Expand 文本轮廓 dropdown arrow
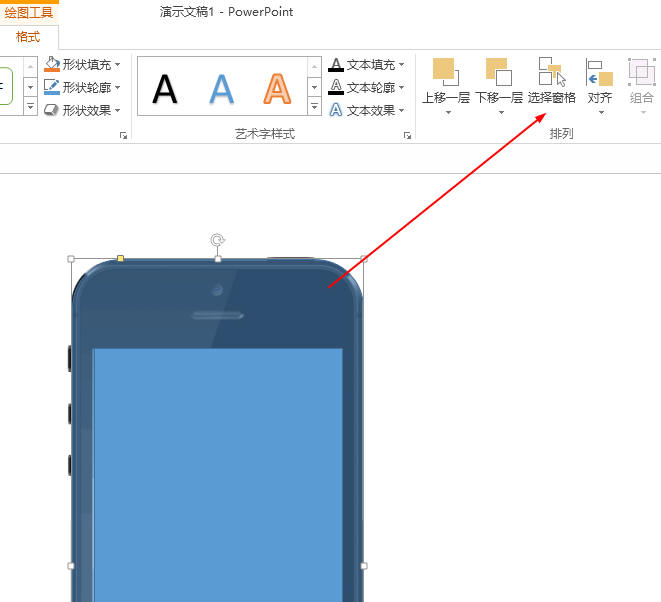 pos(401,87)
